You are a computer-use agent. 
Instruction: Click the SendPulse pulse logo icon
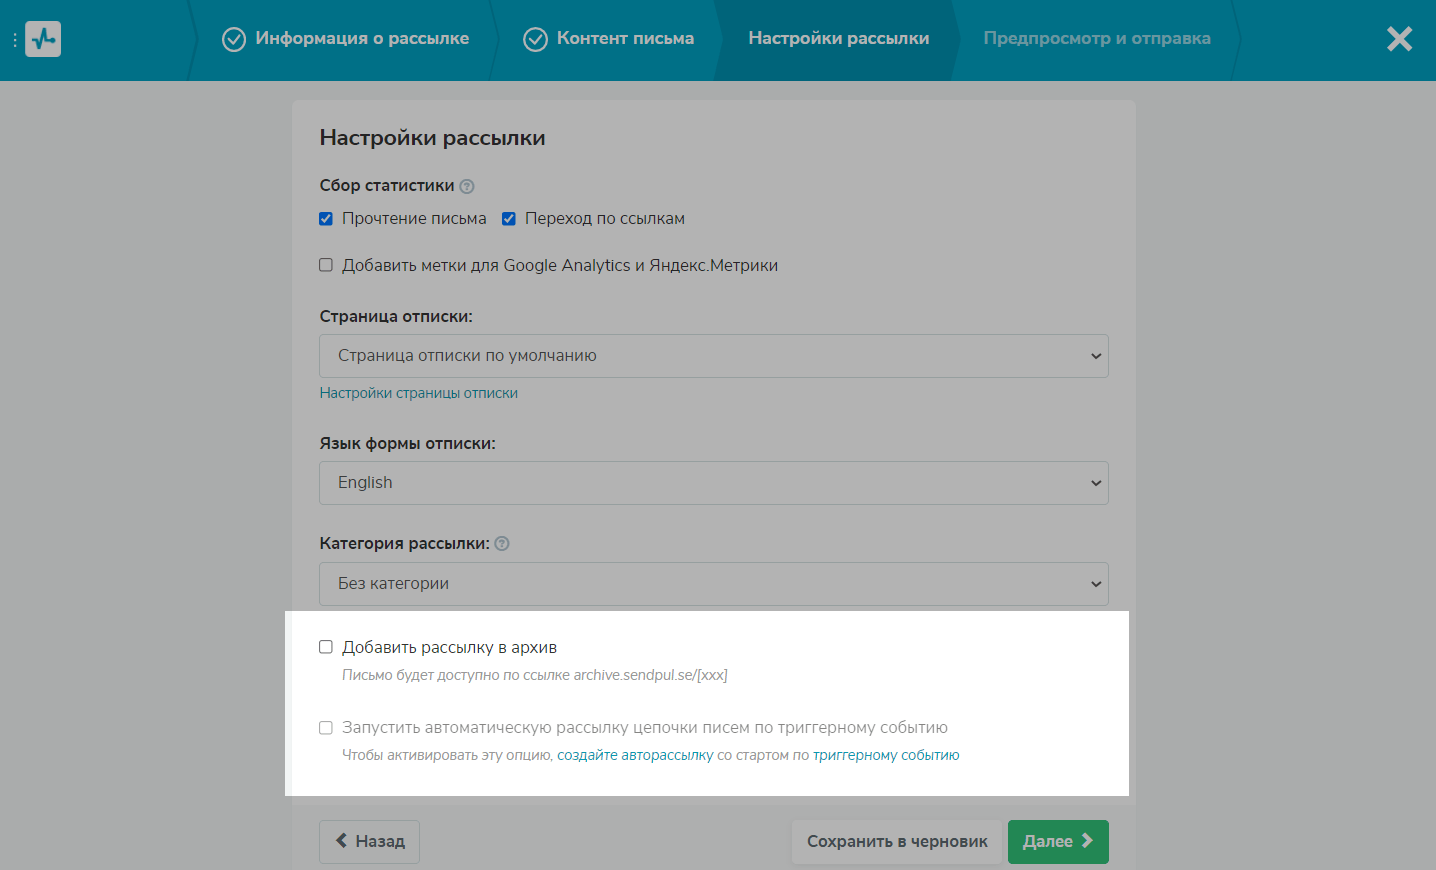[43, 39]
